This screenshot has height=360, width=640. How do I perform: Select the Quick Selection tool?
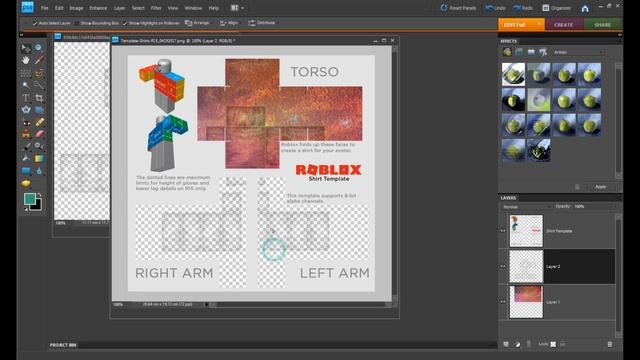[x=39, y=85]
